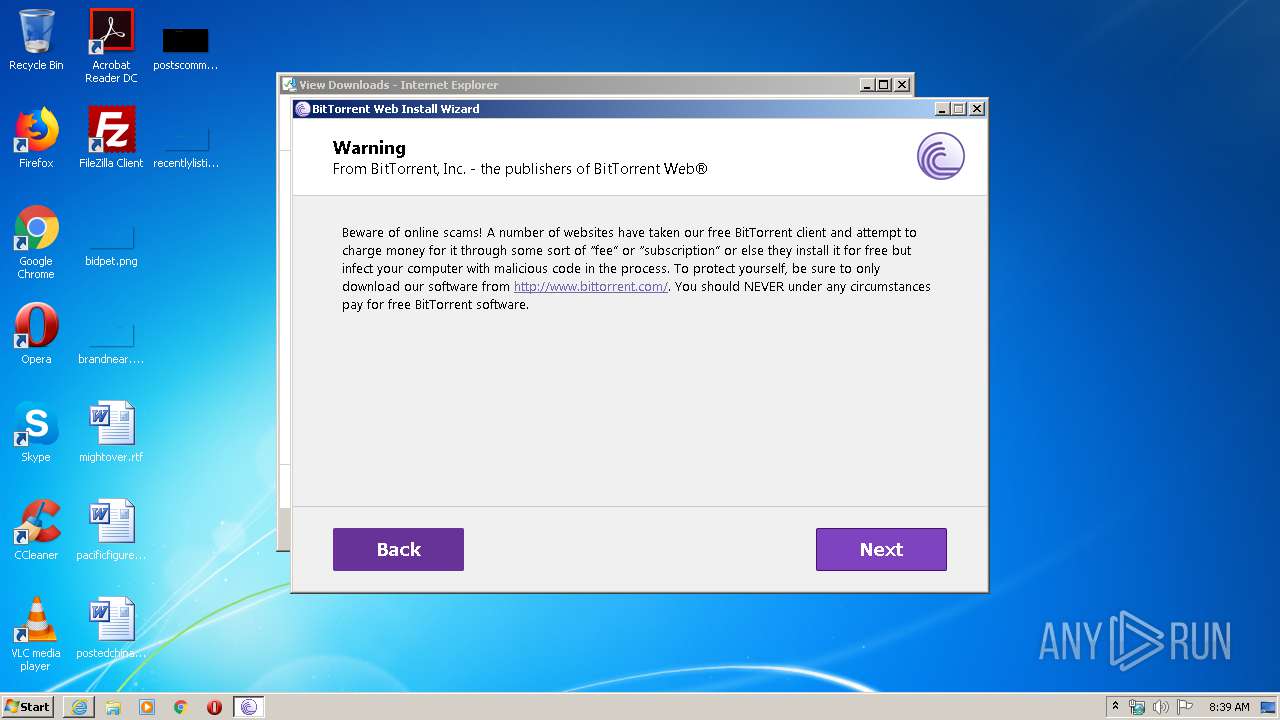This screenshot has height=720, width=1280.
Task: Open the Recycle Bin desktop icon
Action: coord(36,41)
